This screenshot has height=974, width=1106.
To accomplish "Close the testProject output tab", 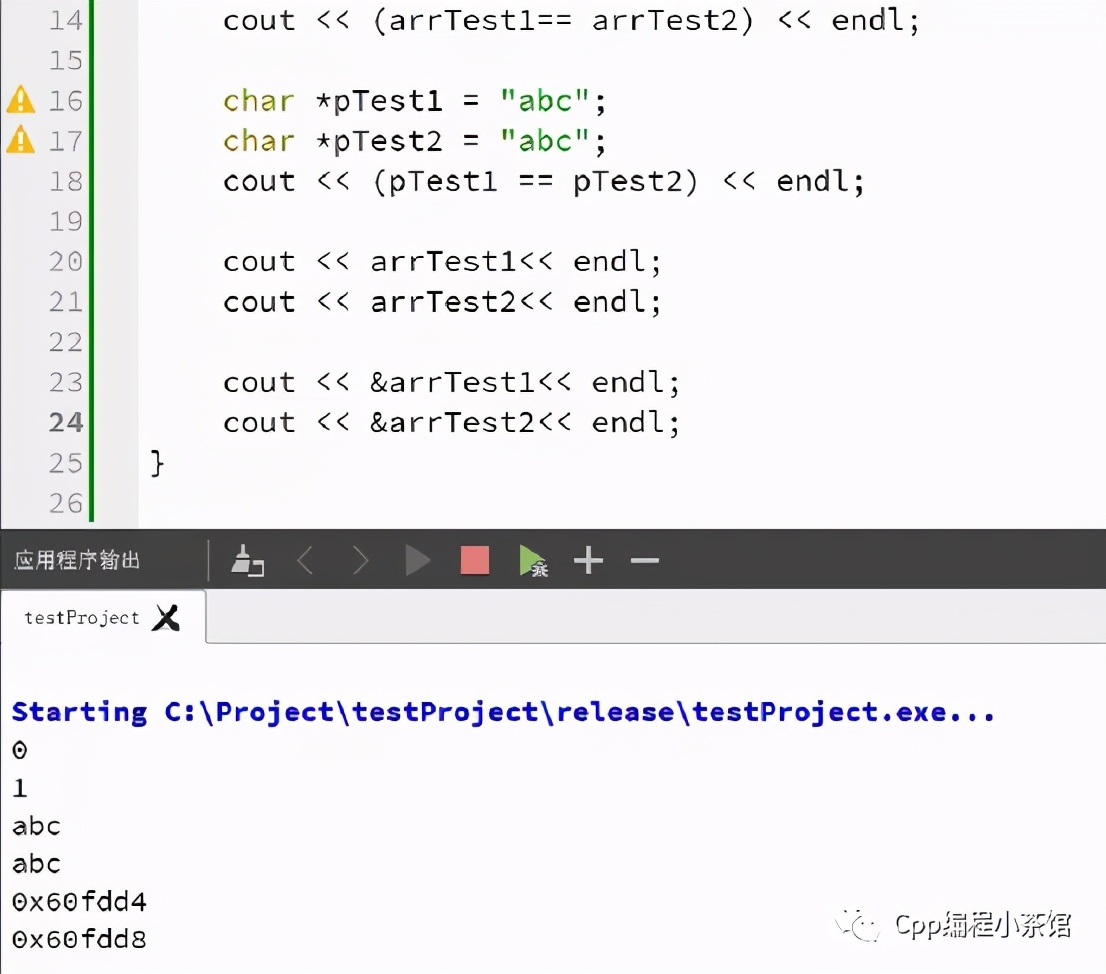I will [166, 618].
